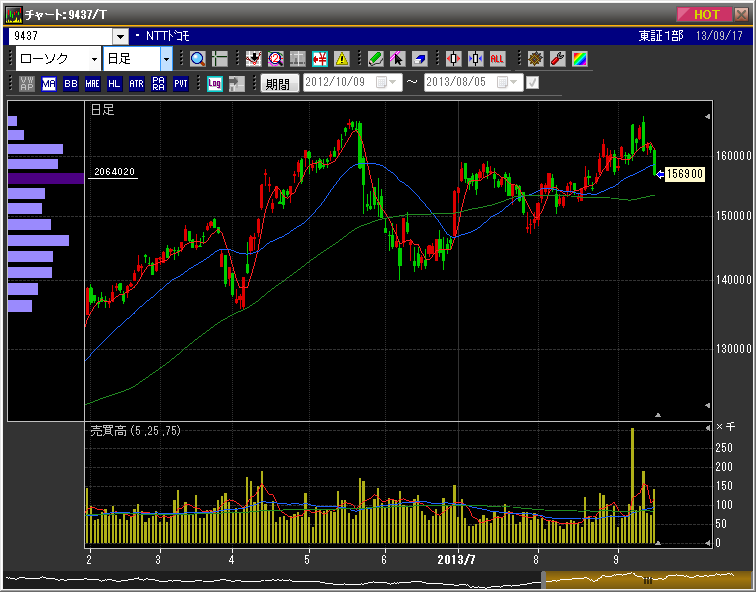Toggle the Log scale button
The image size is (756, 592).
(x=215, y=84)
